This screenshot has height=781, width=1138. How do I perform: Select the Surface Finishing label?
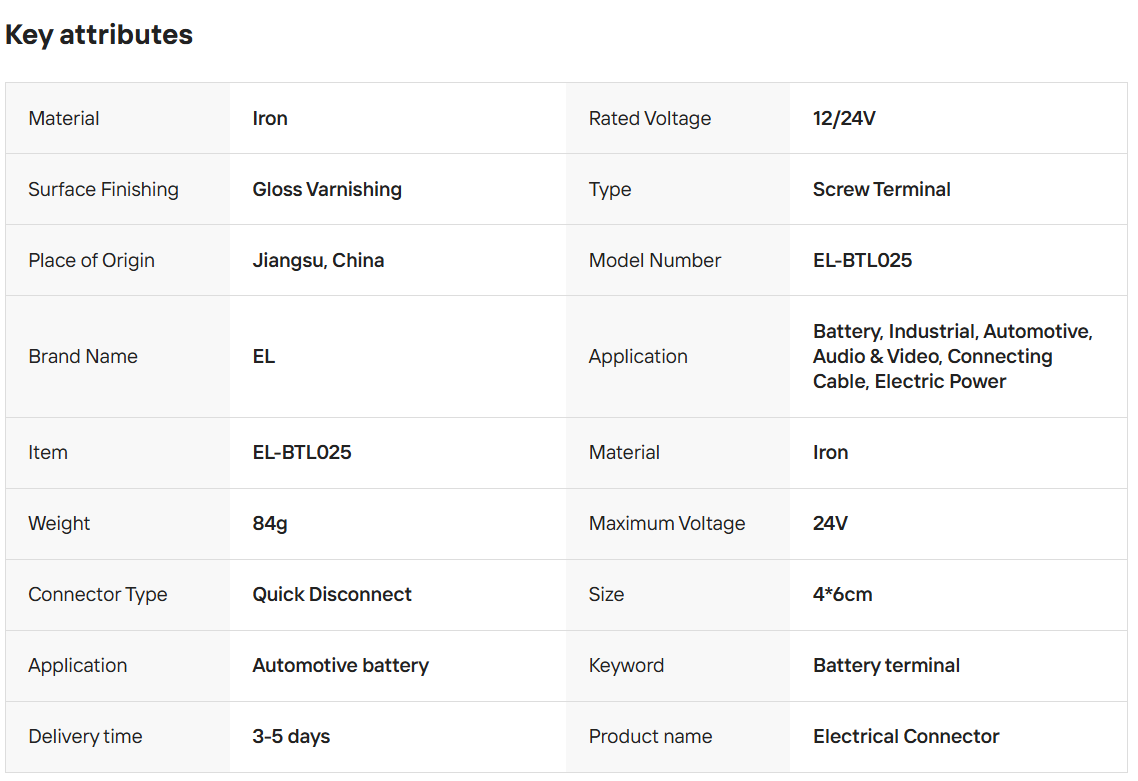[x=103, y=190]
